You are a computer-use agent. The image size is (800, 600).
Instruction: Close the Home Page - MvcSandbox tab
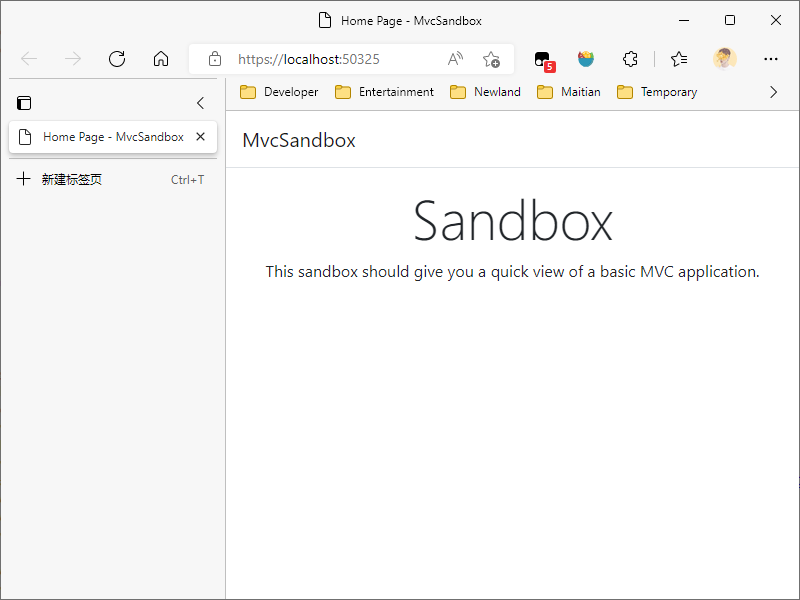[200, 137]
